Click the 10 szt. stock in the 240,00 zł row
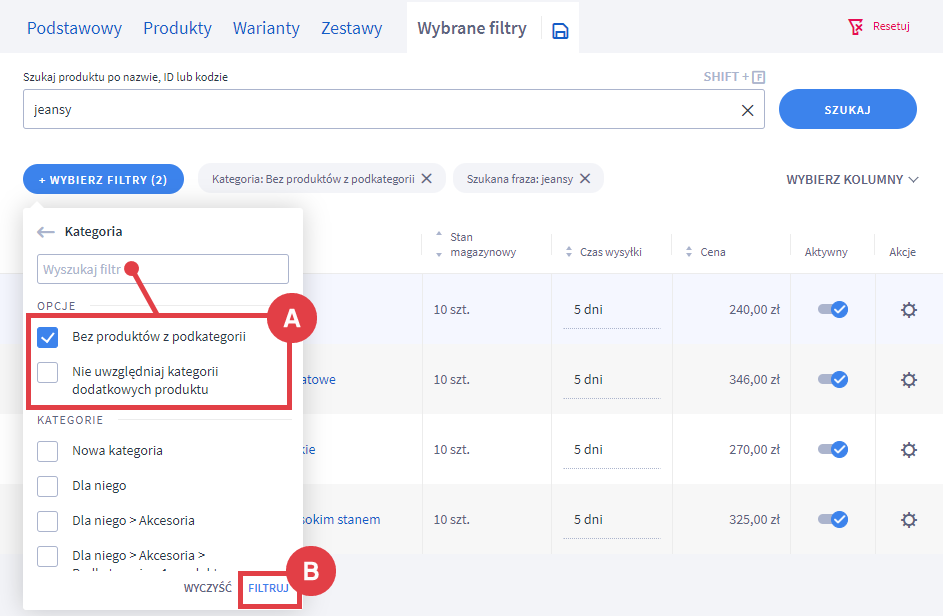The image size is (943, 616). click(x=452, y=310)
